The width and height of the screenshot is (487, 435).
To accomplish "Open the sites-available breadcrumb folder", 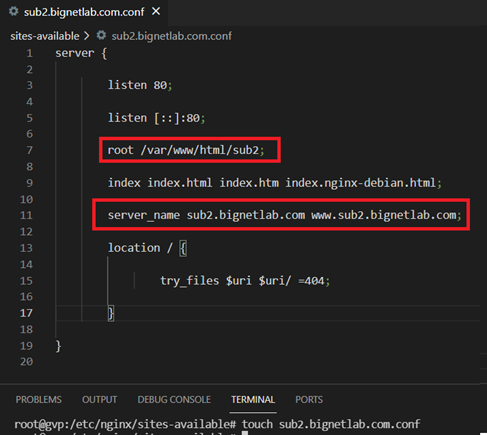I will [45, 36].
